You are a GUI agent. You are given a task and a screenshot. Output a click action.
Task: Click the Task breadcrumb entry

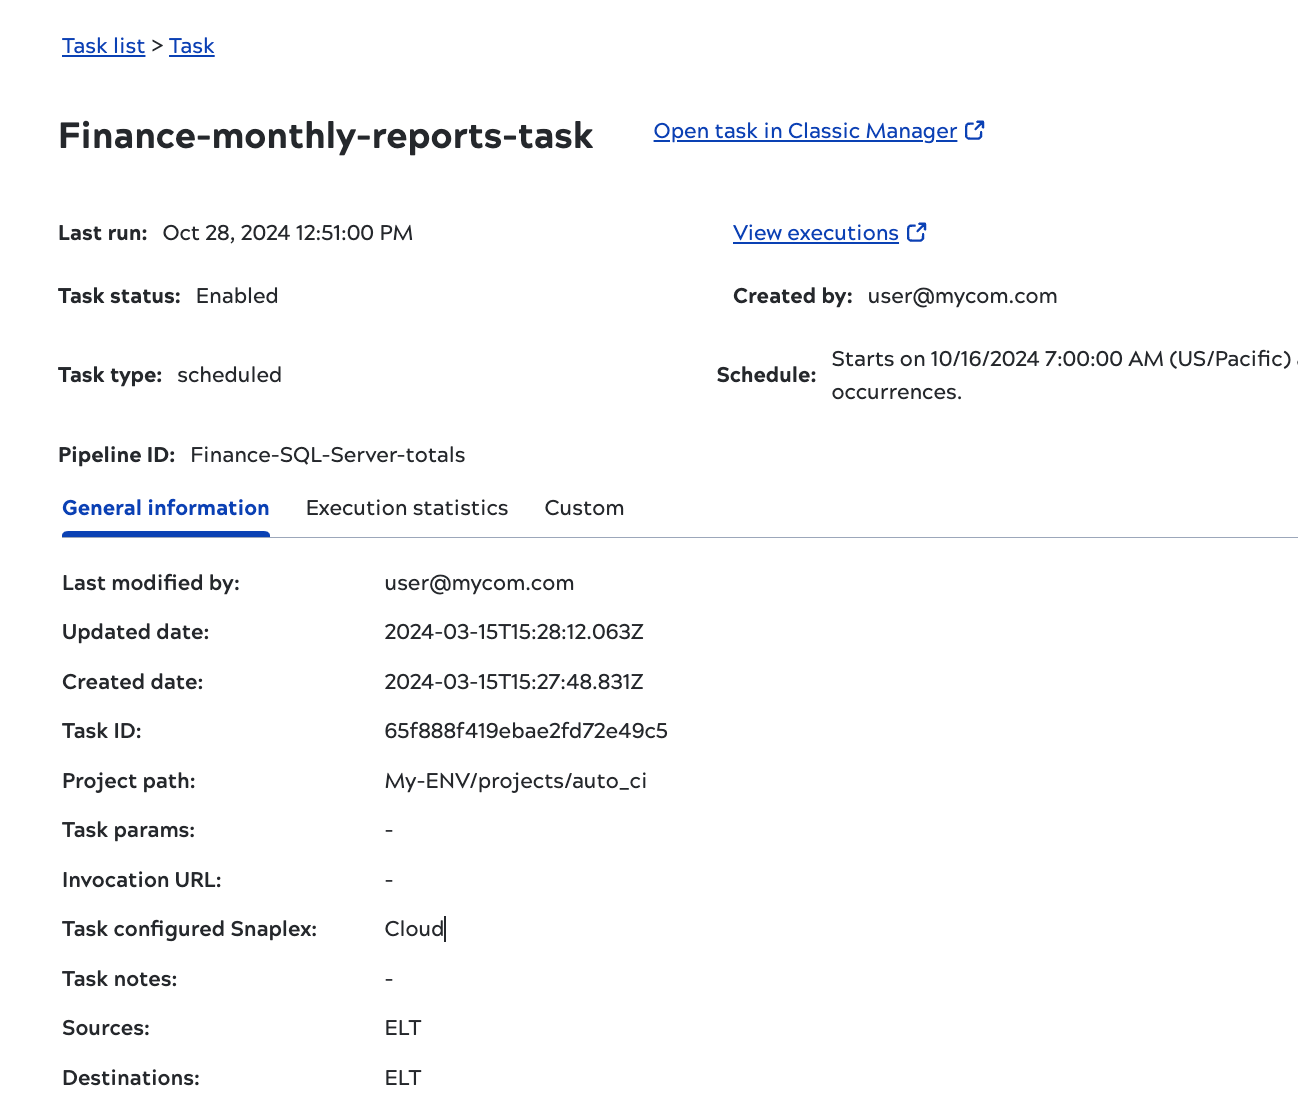[x=191, y=46]
